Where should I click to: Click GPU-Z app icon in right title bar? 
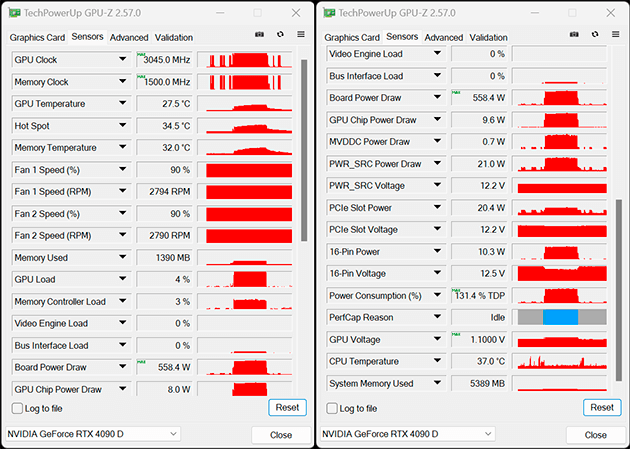329,13
